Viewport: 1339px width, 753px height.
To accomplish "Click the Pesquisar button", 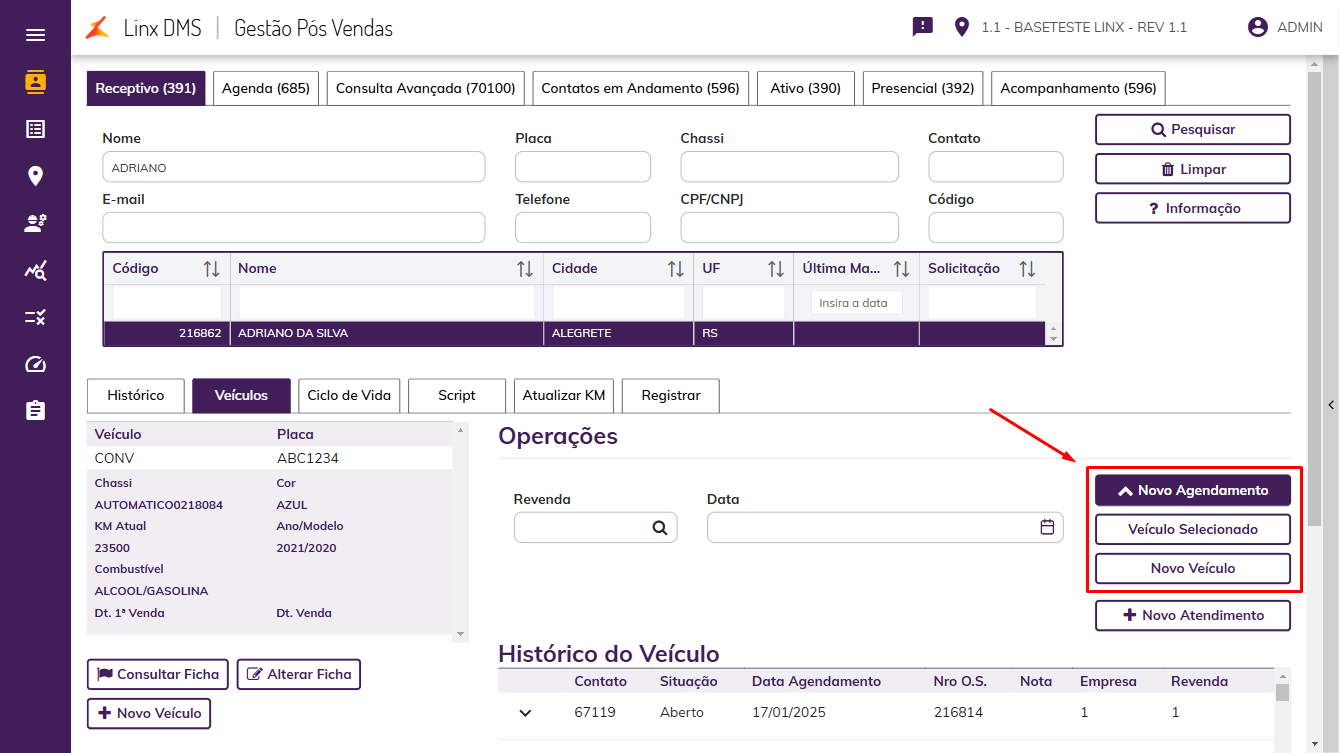I will pyautogui.click(x=1193, y=130).
